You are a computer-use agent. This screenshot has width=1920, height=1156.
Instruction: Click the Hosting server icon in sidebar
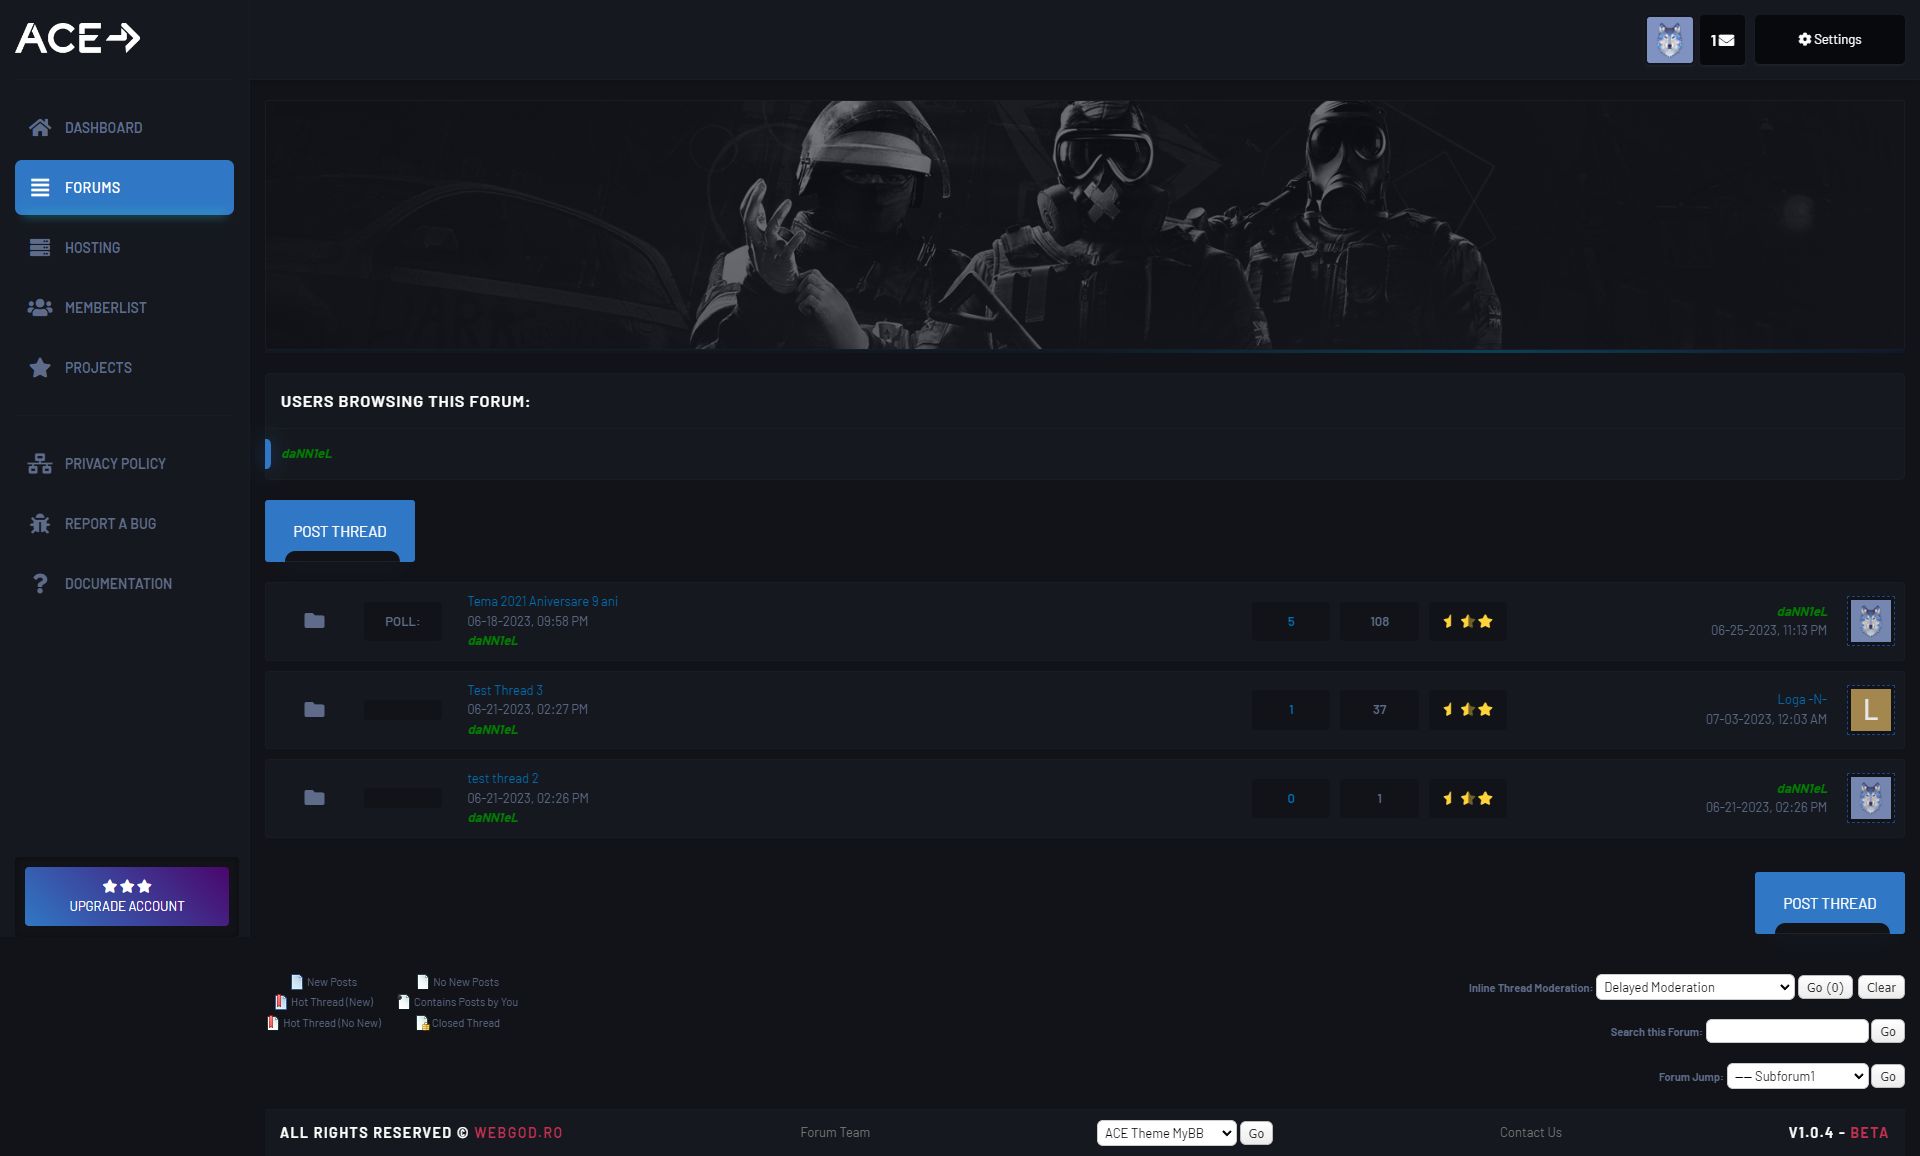[x=40, y=247]
